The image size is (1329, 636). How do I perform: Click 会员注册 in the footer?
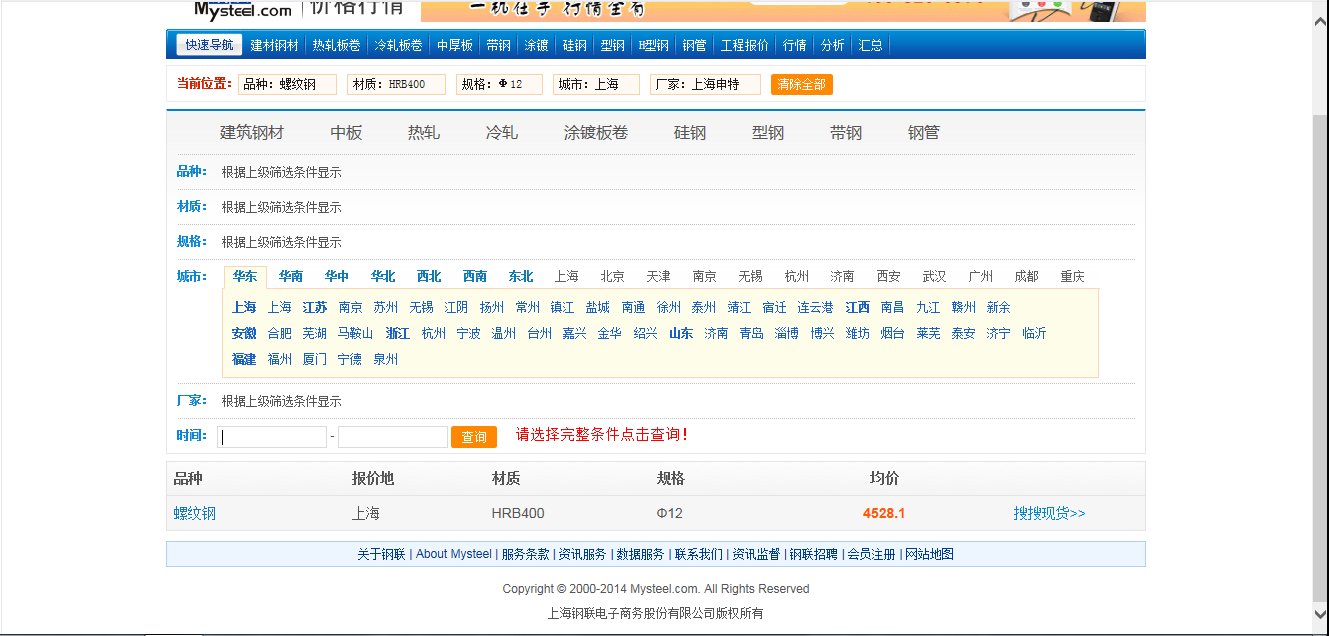tap(870, 553)
